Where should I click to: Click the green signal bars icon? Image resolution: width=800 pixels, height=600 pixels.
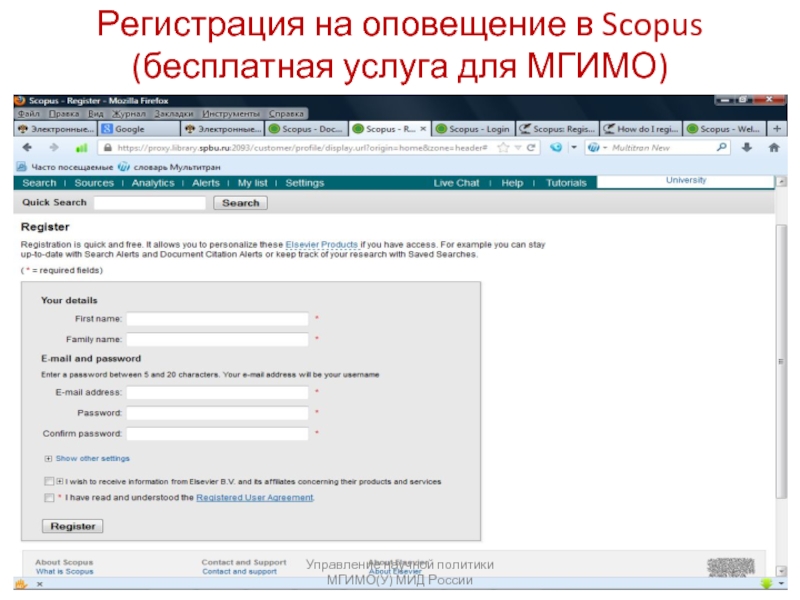coord(81,148)
